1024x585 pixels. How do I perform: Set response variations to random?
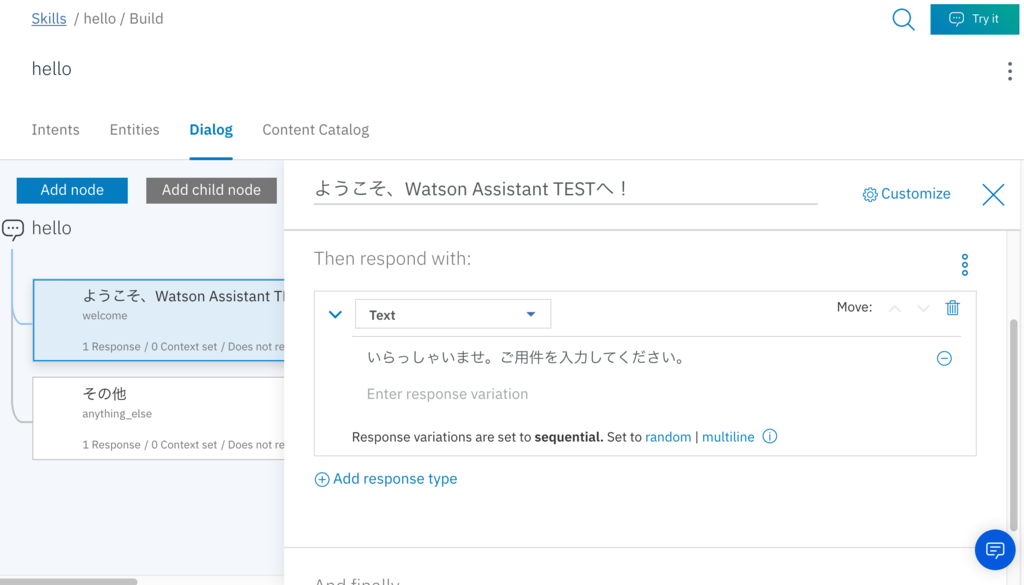click(668, 437)
